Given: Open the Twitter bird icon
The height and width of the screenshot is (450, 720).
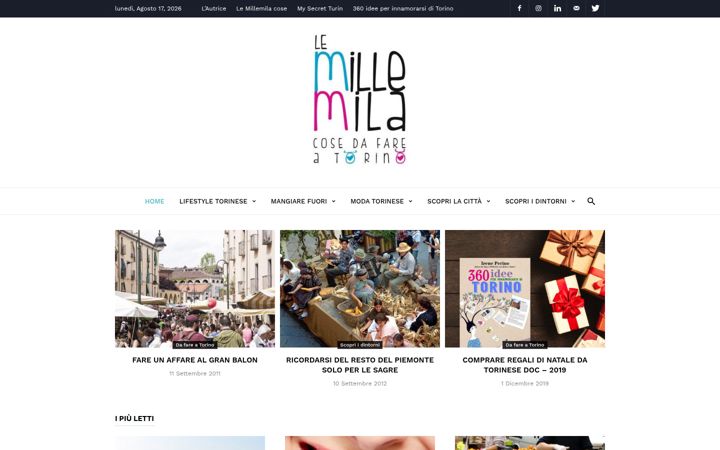Looking at the screenshot, I should pos(595,8).
